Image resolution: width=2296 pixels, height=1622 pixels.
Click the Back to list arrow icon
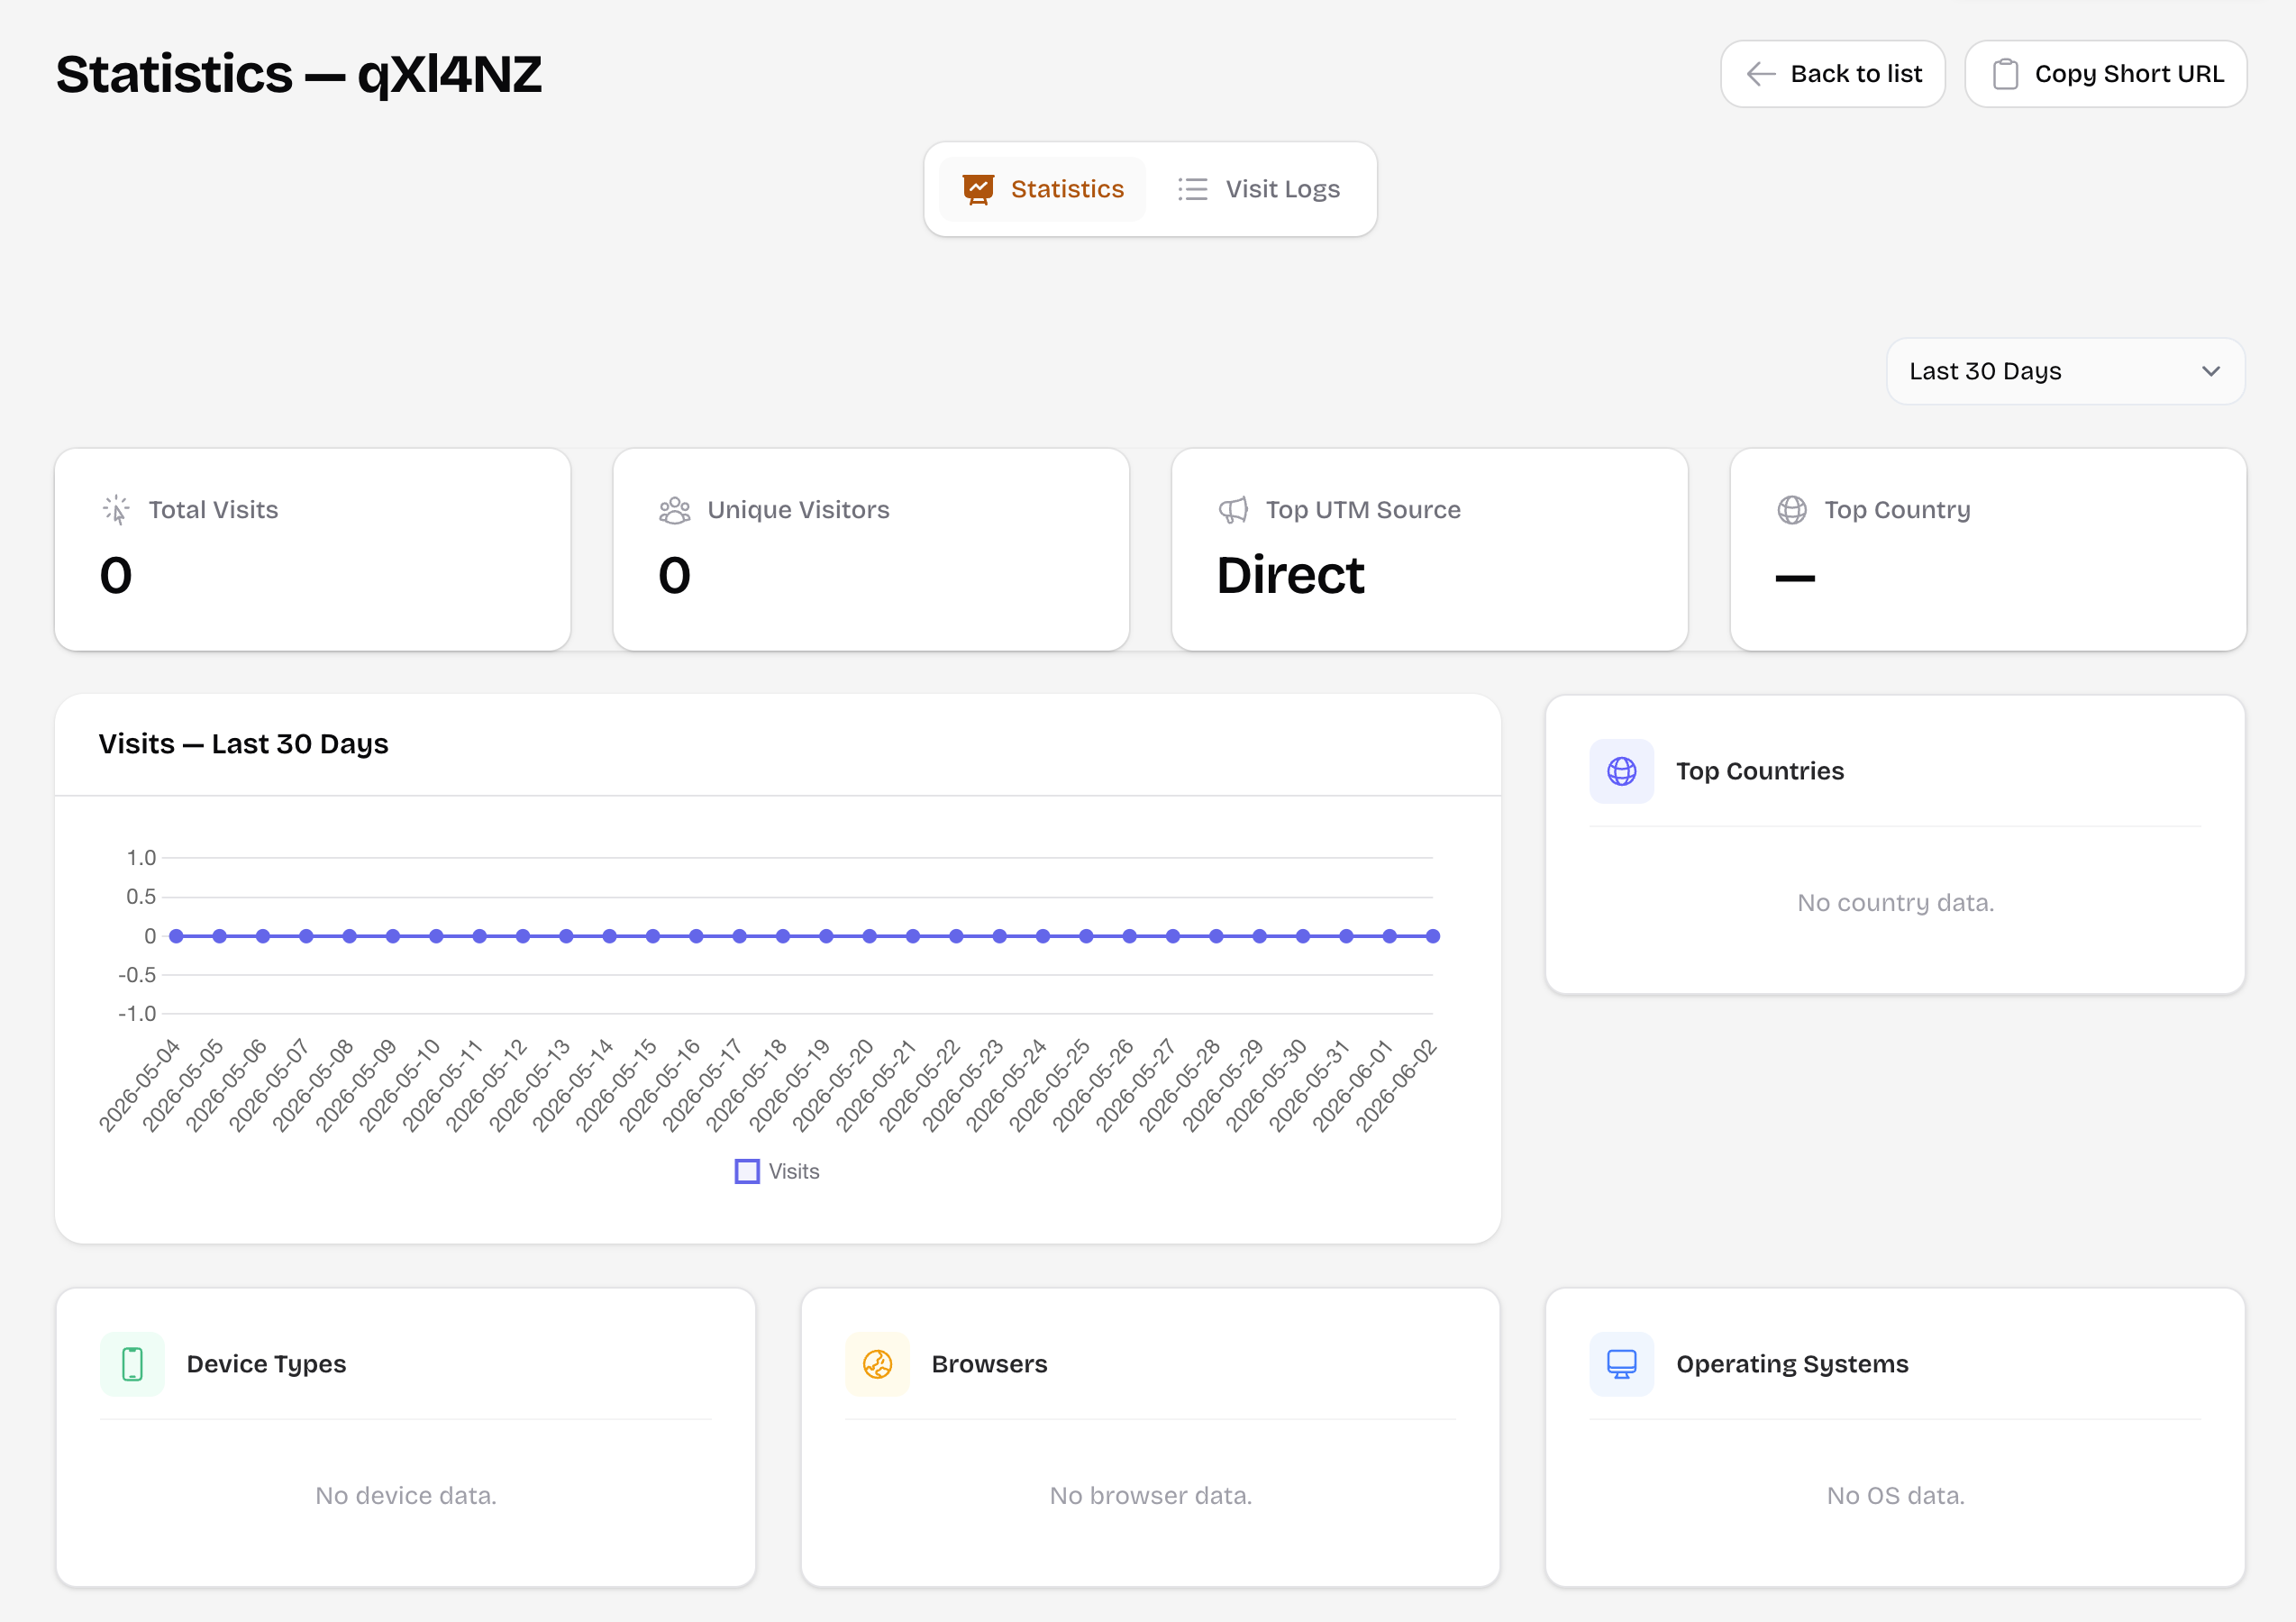(x=1760, y=74)
